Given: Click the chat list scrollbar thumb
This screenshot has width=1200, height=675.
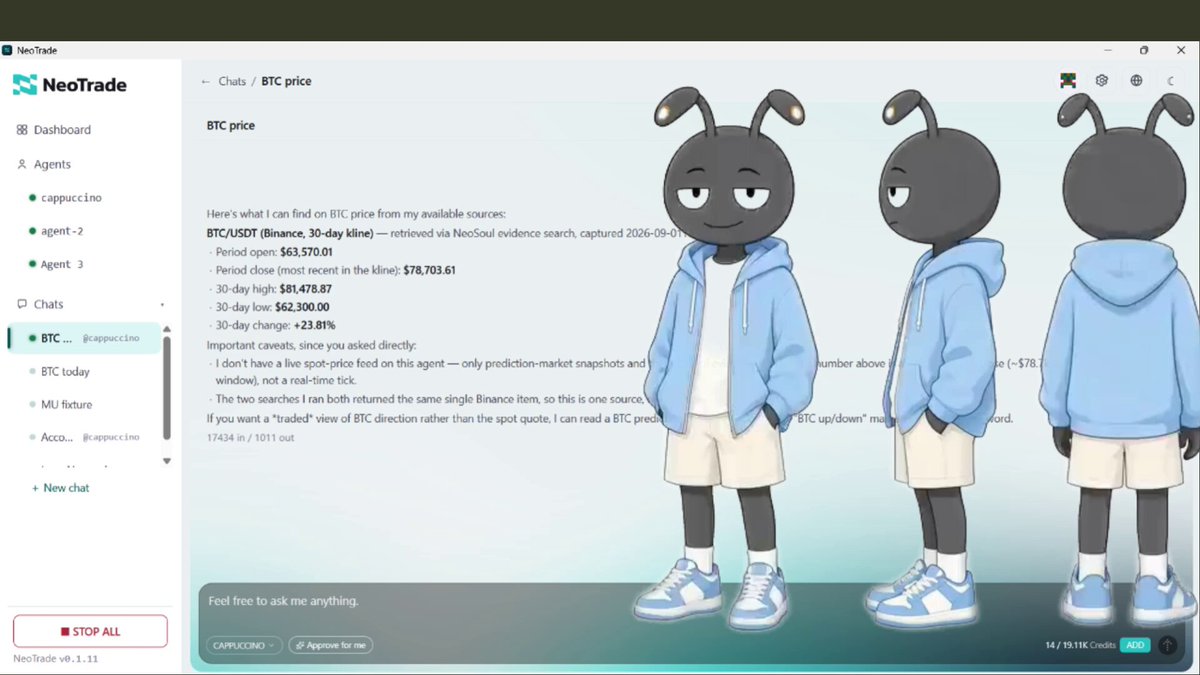Looking at the screenshot, I should click(x=167, y=388).
